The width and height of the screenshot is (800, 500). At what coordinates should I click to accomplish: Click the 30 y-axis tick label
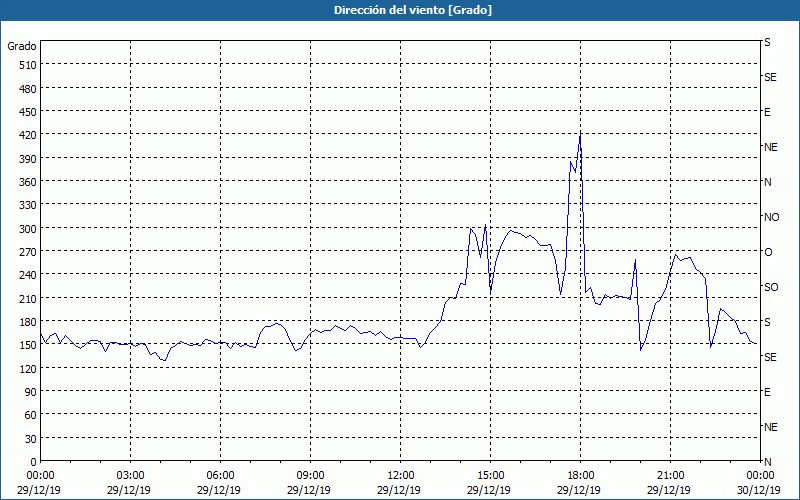31,439
